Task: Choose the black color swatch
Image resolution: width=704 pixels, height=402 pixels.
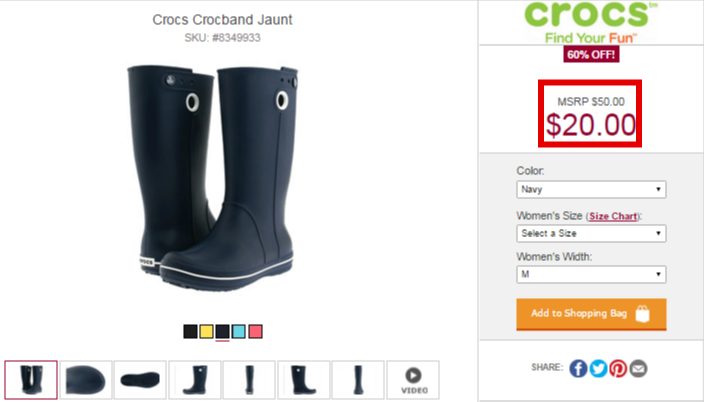Action: click(x=190, y=331)
